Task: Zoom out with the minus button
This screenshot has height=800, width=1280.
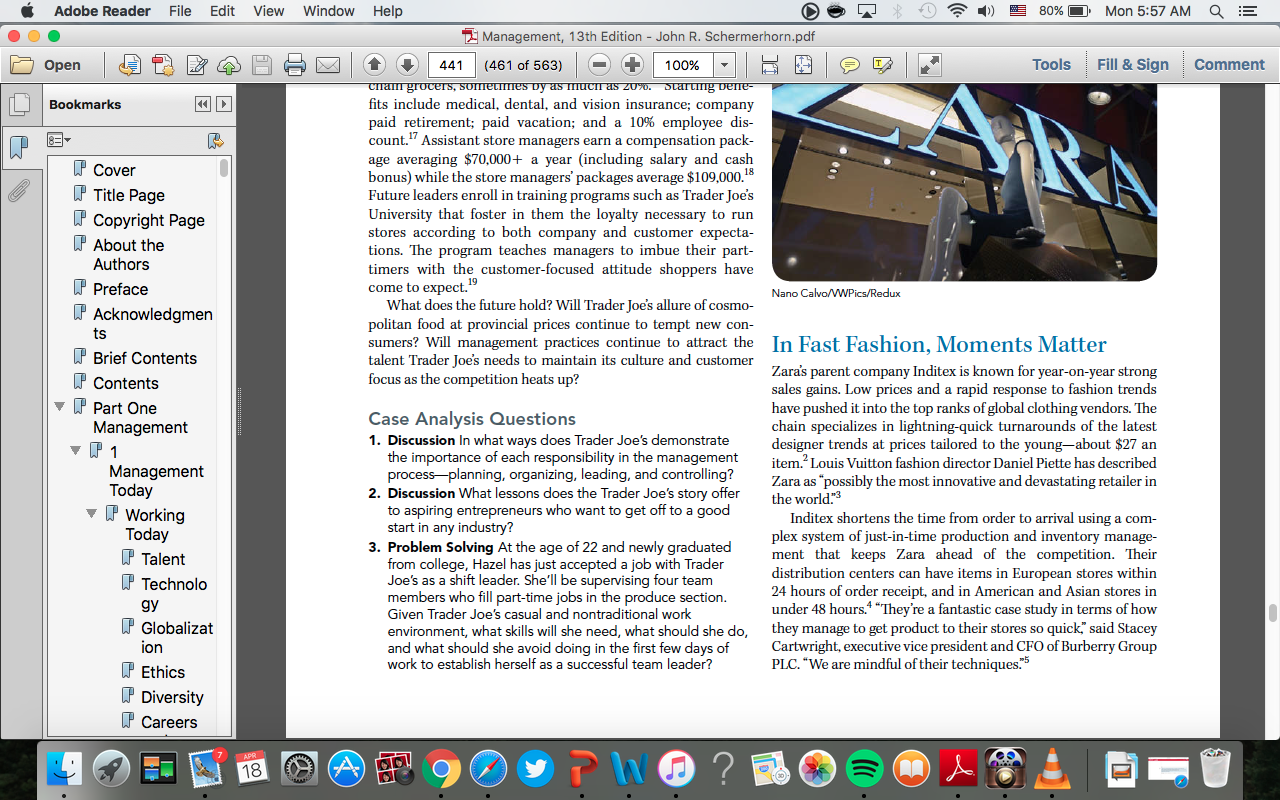Action: point(599,65)
